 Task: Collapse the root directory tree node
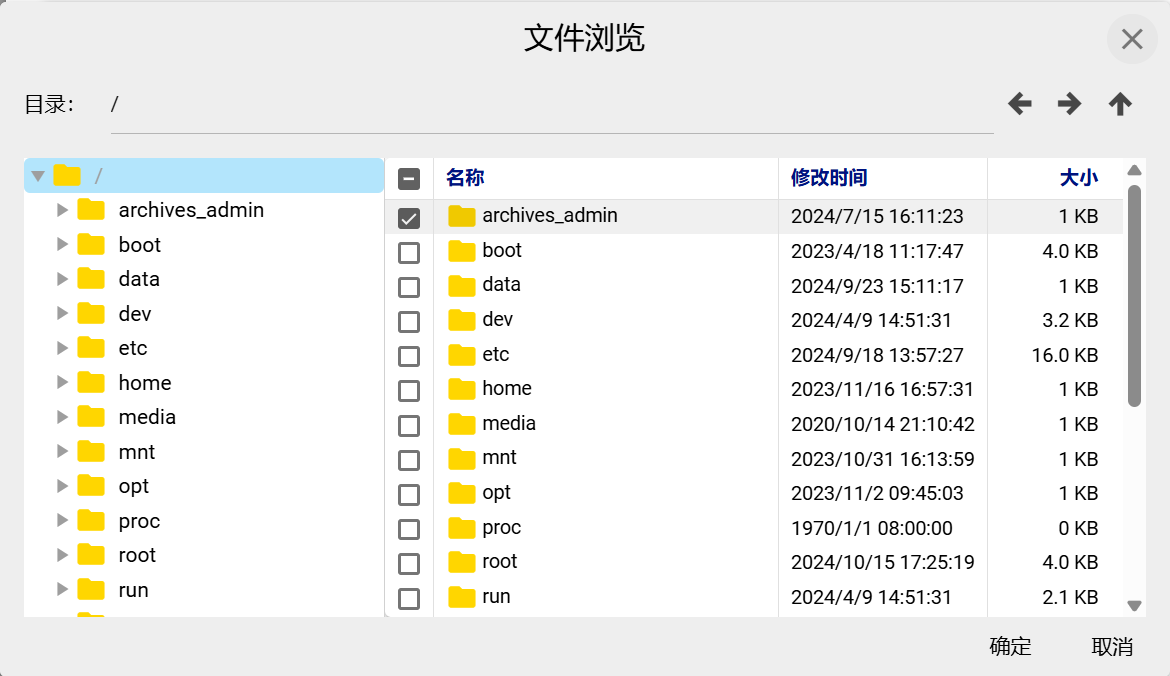[x=38, y=176]
